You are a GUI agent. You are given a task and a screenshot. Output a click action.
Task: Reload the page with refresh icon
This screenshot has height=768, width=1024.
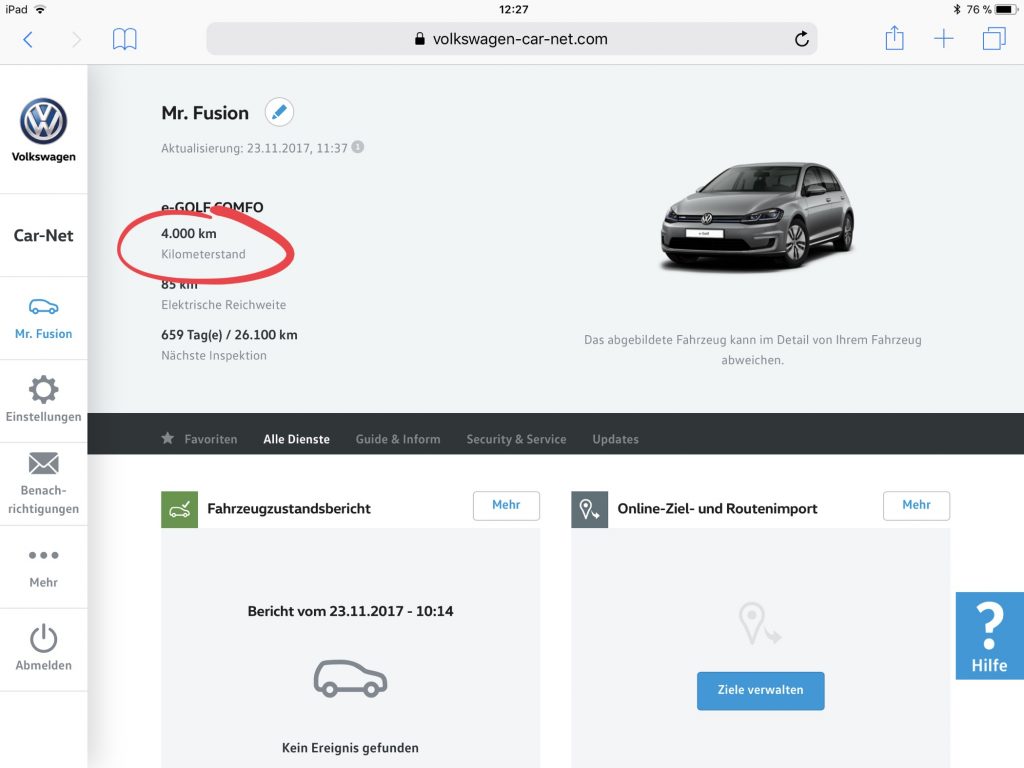801,39
